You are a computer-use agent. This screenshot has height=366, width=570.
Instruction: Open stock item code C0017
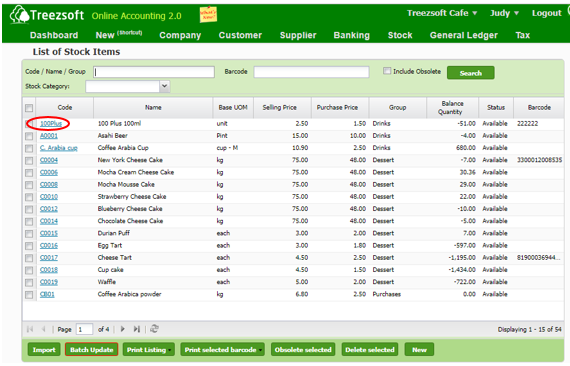[49, 258]
